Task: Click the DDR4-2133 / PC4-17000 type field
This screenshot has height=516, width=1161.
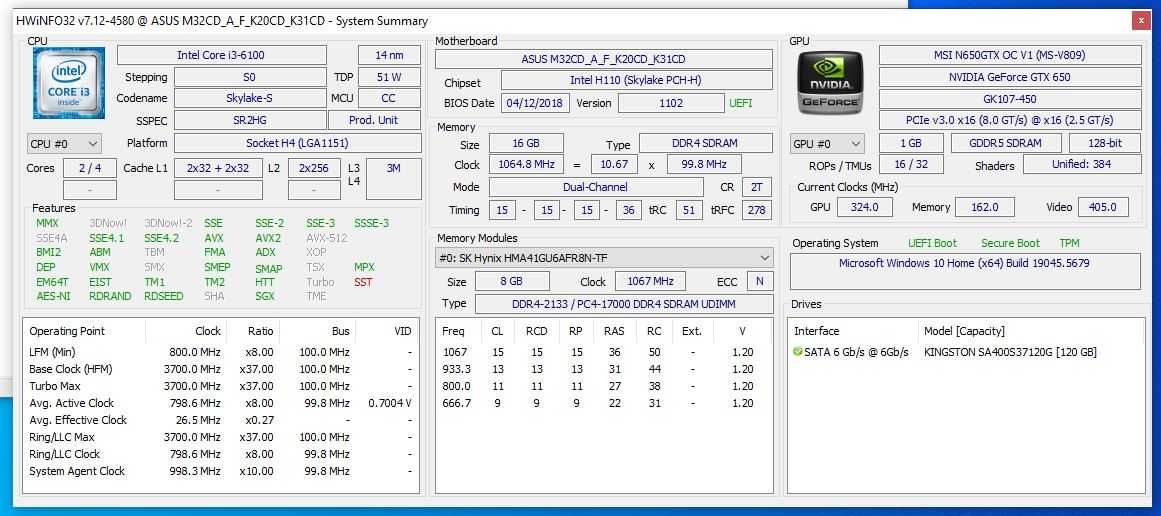Action: tap(623, 304)
